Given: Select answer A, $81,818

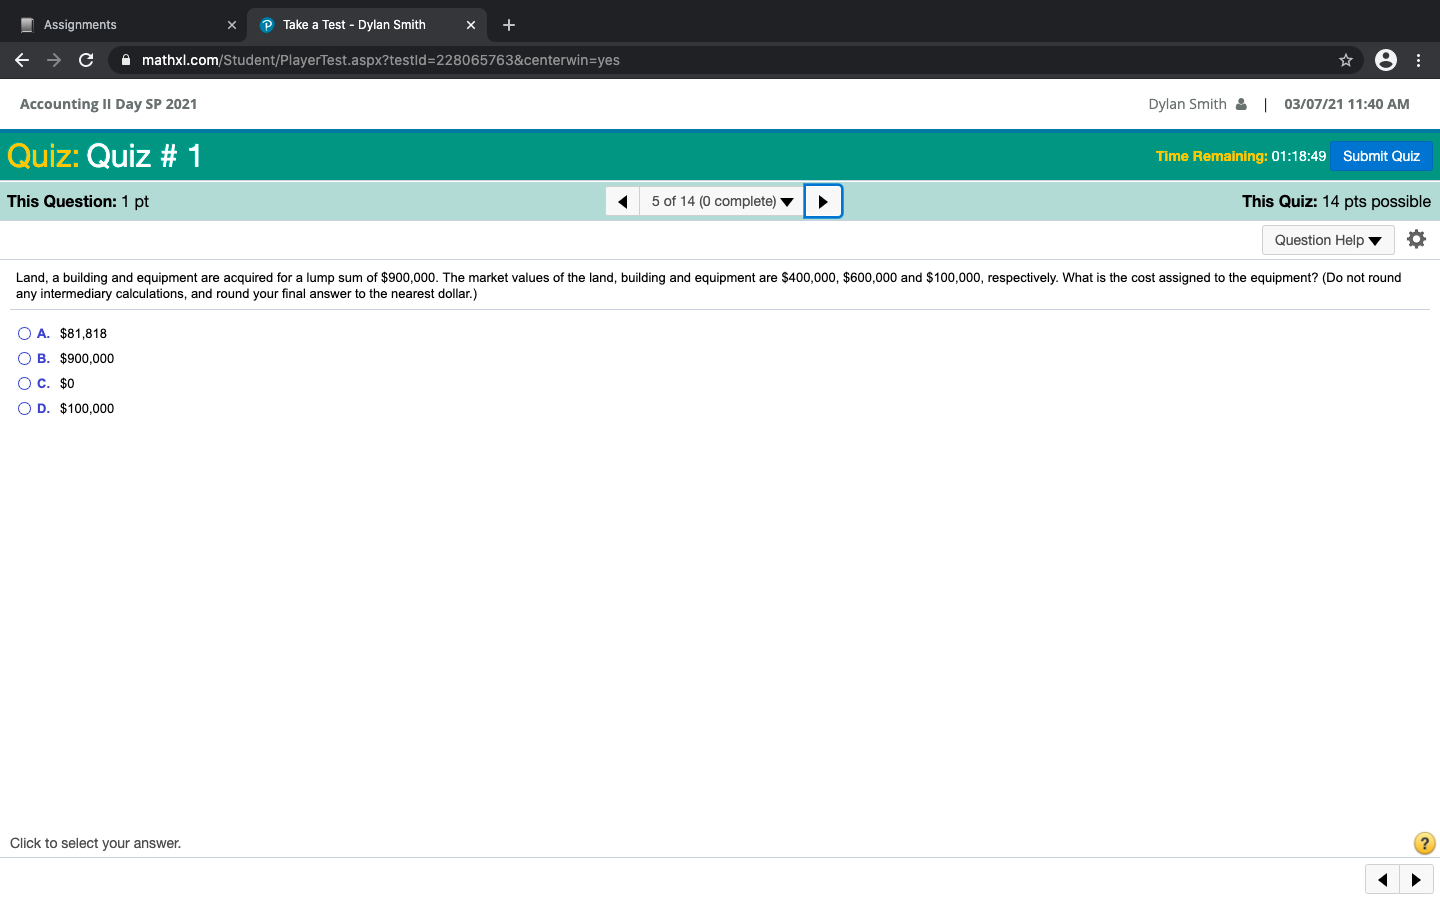Looking at the screenshot, I should 24,334.
